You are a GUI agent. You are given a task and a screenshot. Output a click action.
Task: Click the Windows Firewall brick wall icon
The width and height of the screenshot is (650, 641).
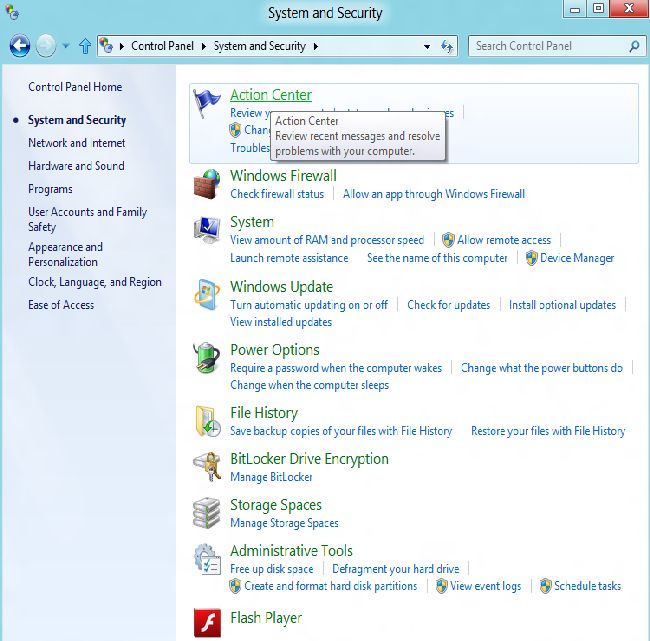pyautogui.click(x=207, y=184)
